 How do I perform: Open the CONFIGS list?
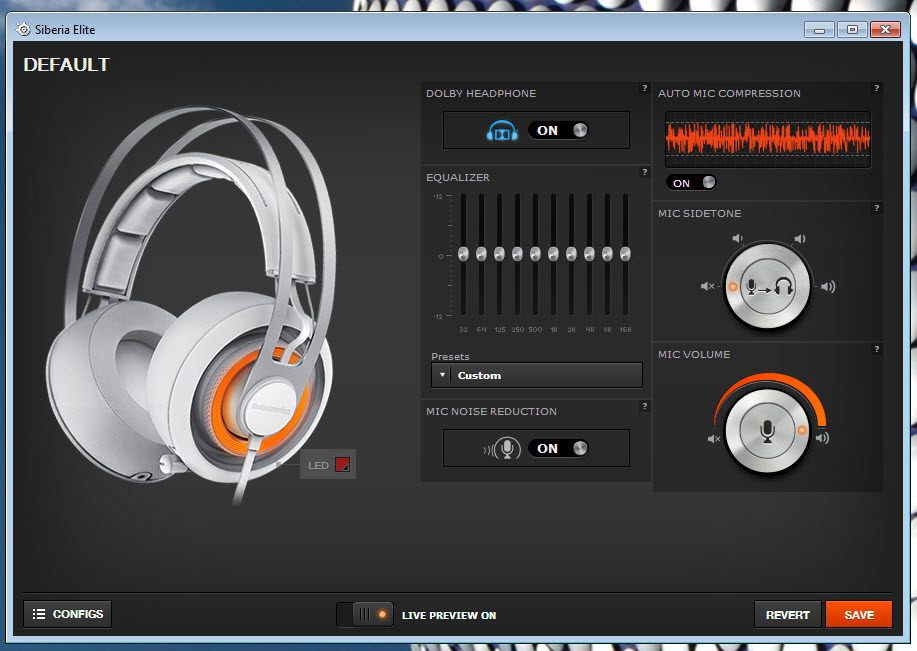tap(67, 614)
